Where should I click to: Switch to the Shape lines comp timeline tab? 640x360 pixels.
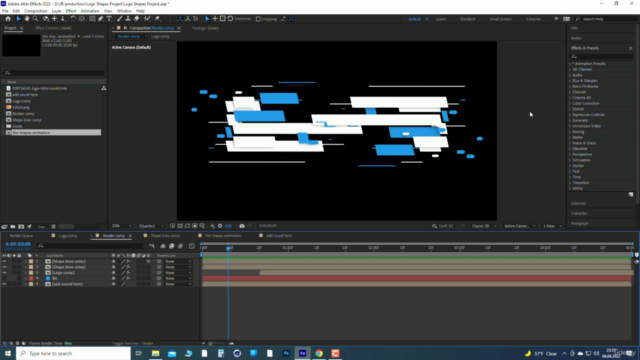click(165, 236)
